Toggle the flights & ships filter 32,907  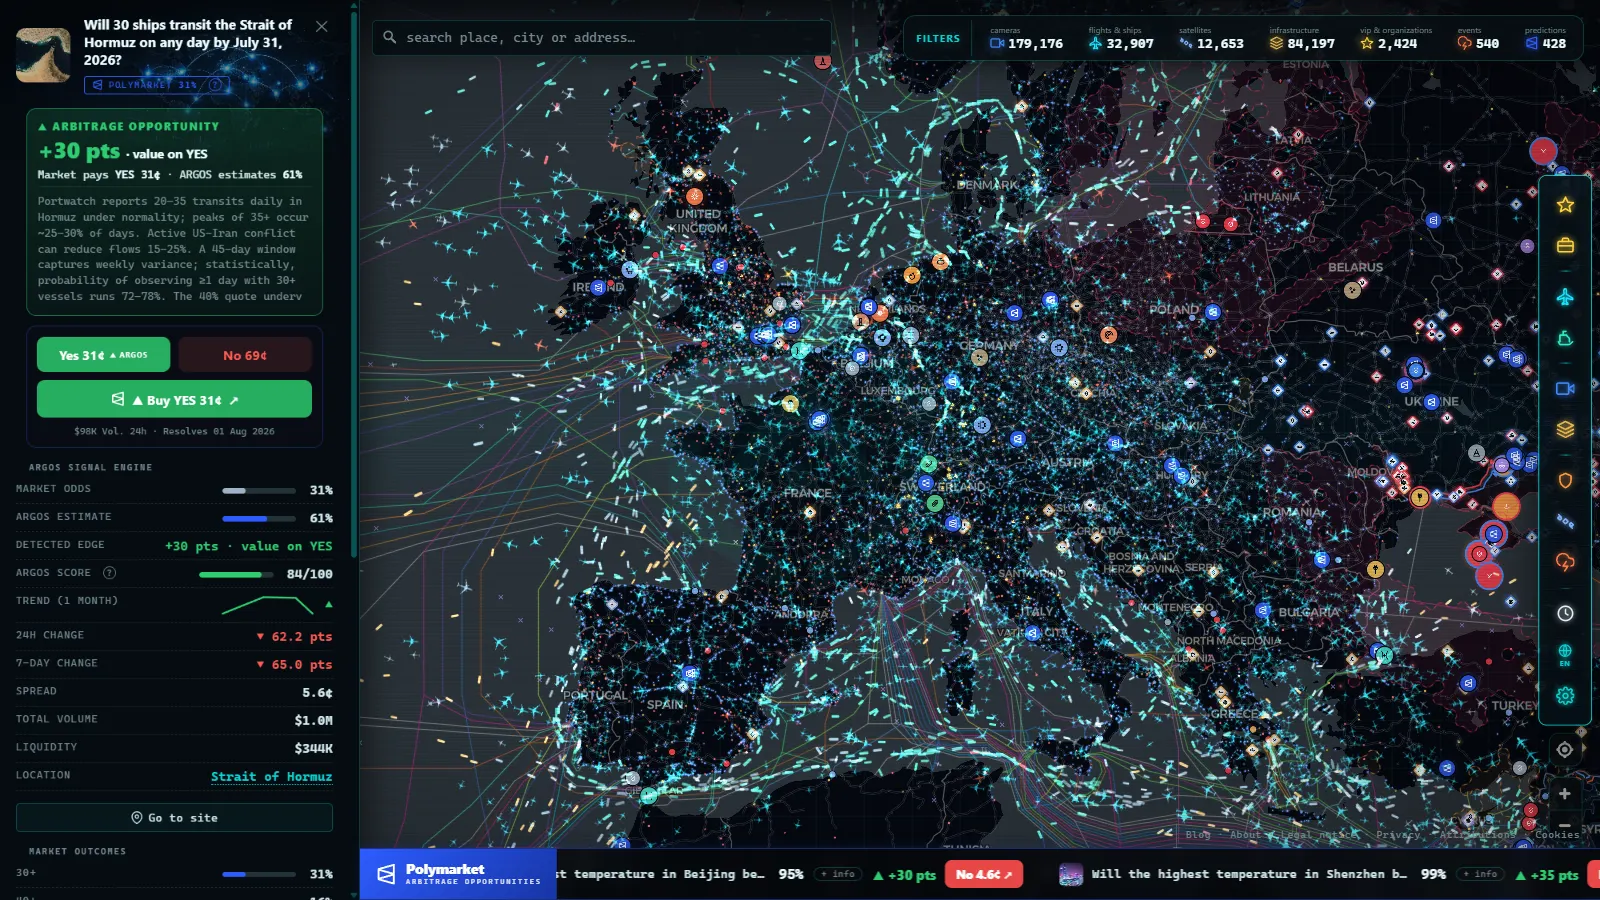click(x=1121, y=39)
